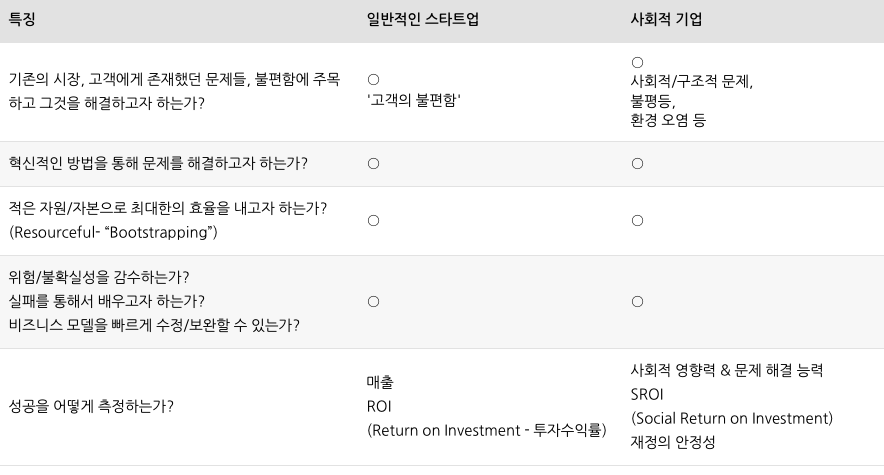Viewport: 884px width, 475px height.
Task: Click the 재정의 안정성 text
Action: [673, 442]
